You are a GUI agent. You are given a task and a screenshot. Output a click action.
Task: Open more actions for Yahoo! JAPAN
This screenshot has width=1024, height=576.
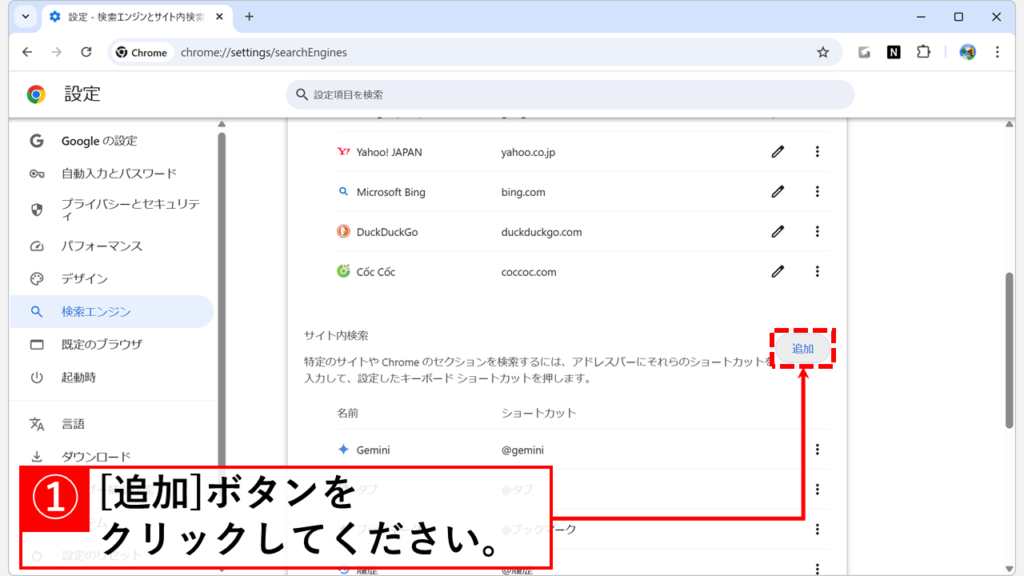point(817,152)
